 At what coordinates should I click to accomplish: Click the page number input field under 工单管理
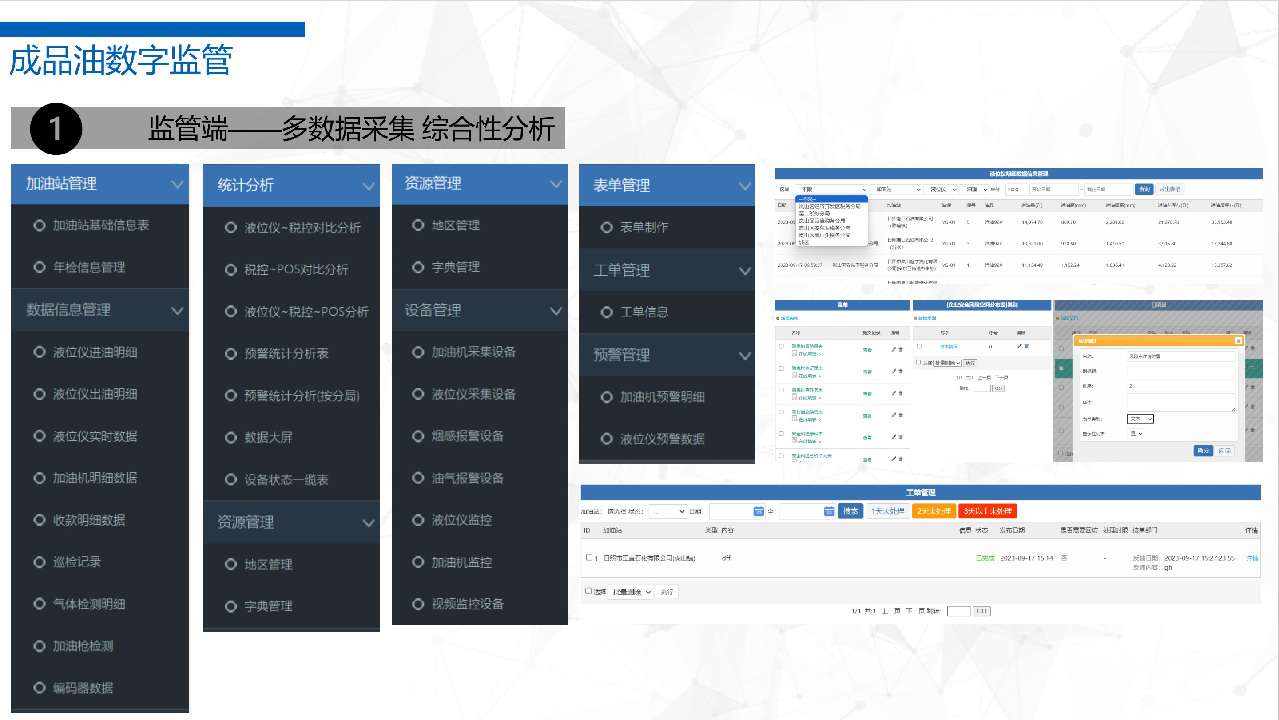coord(957,611)
